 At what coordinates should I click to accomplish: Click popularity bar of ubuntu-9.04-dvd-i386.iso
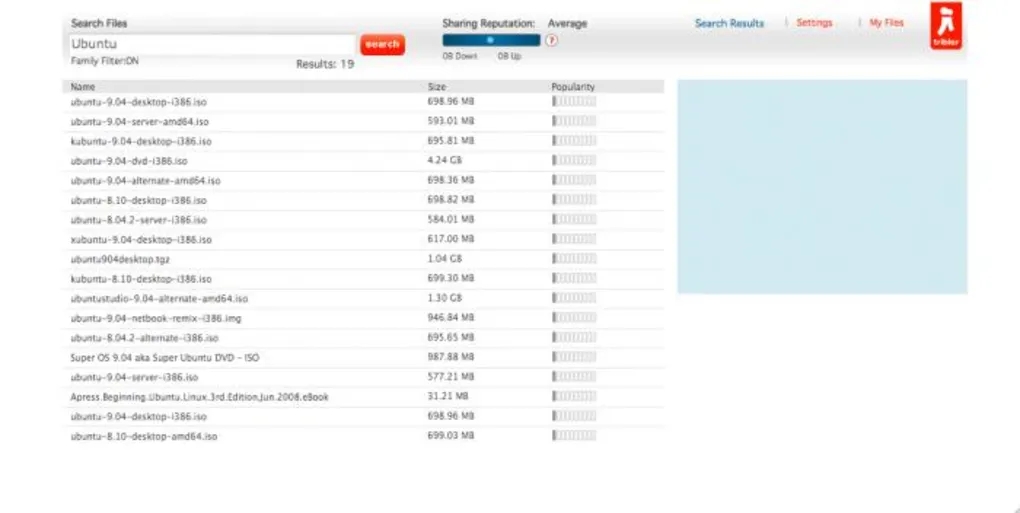click(574, 160)
